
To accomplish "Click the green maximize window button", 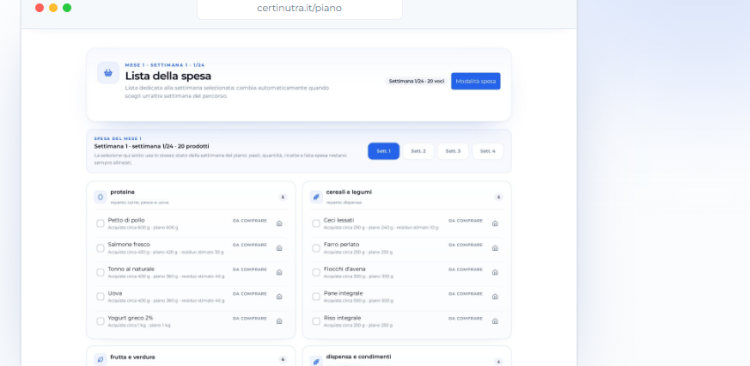I will pos(67,8).
